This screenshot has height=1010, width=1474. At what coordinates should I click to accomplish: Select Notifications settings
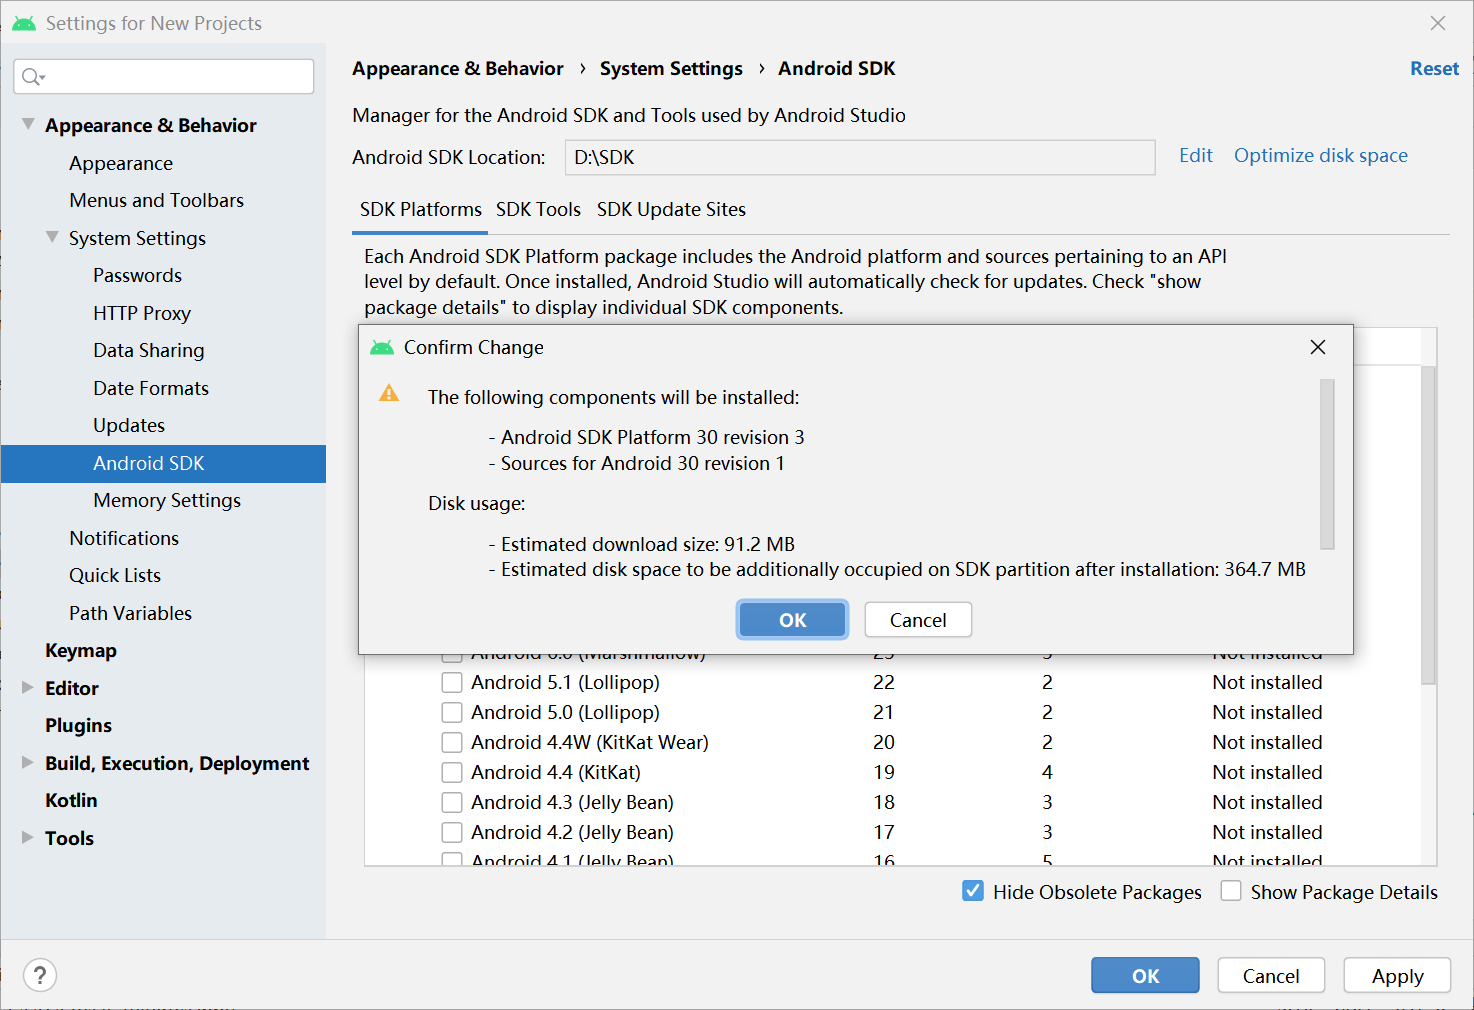click(x=124, y=538)
